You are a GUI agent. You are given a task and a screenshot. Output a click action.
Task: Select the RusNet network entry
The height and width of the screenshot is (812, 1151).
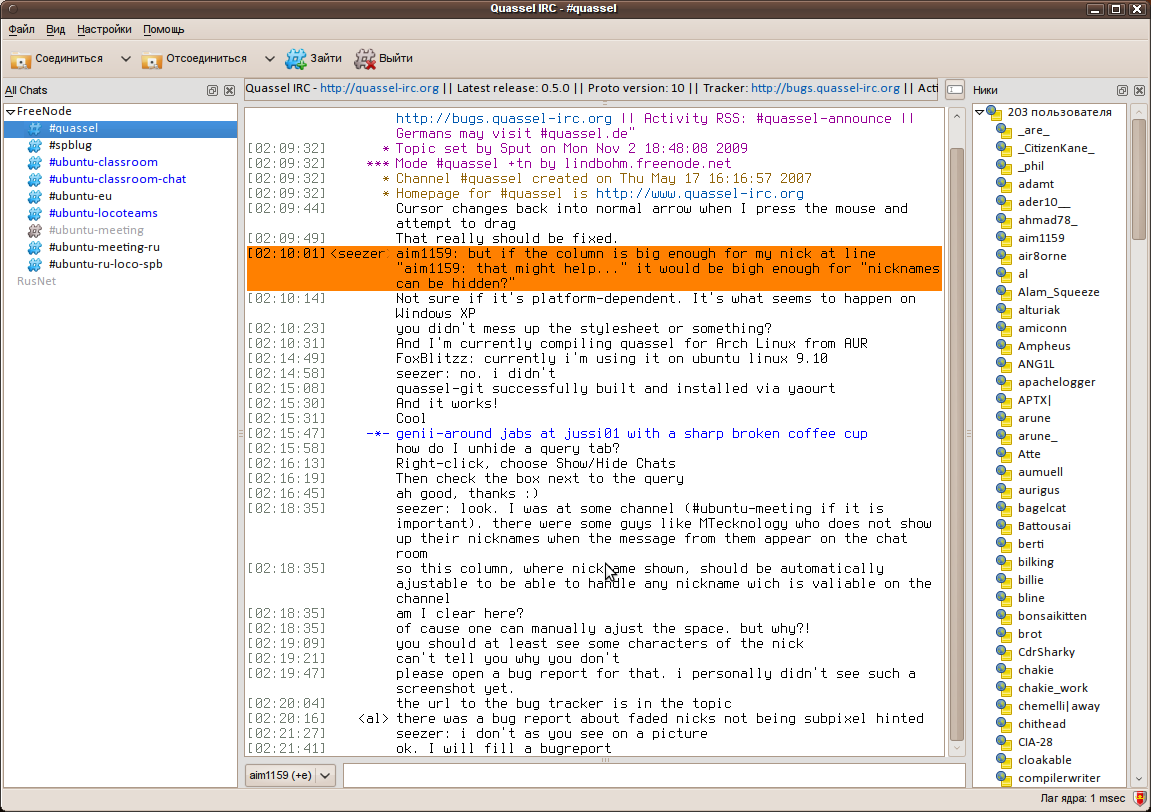[36, 281]
